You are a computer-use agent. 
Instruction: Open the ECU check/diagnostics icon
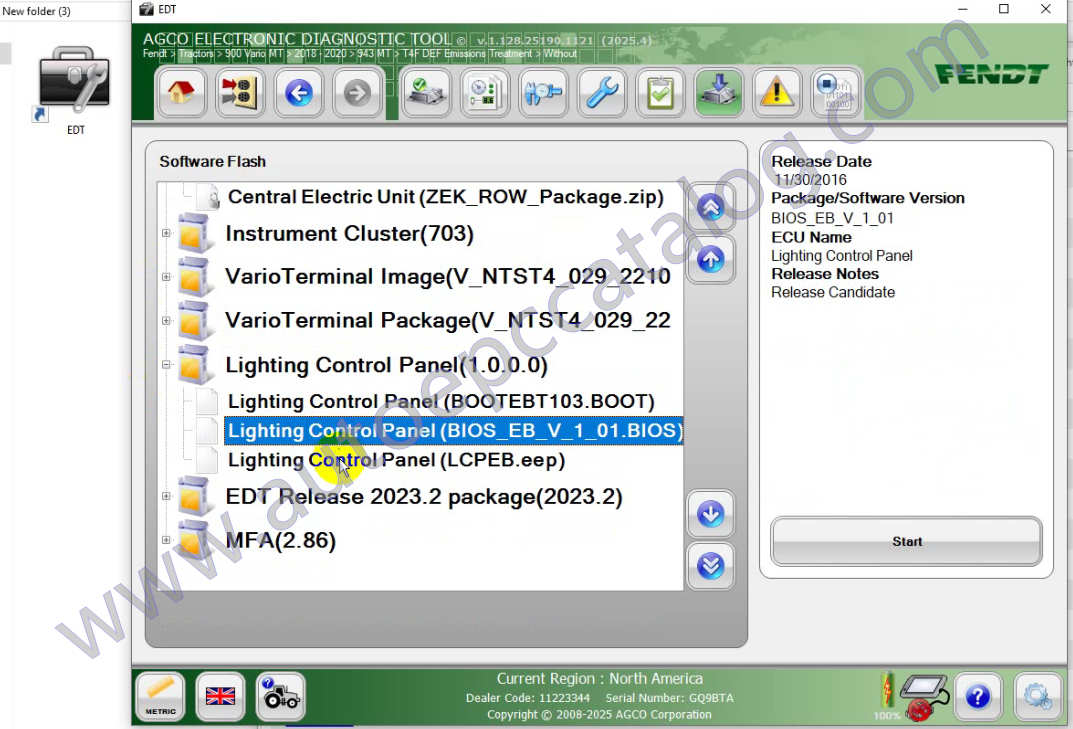[x=425, y=92]
